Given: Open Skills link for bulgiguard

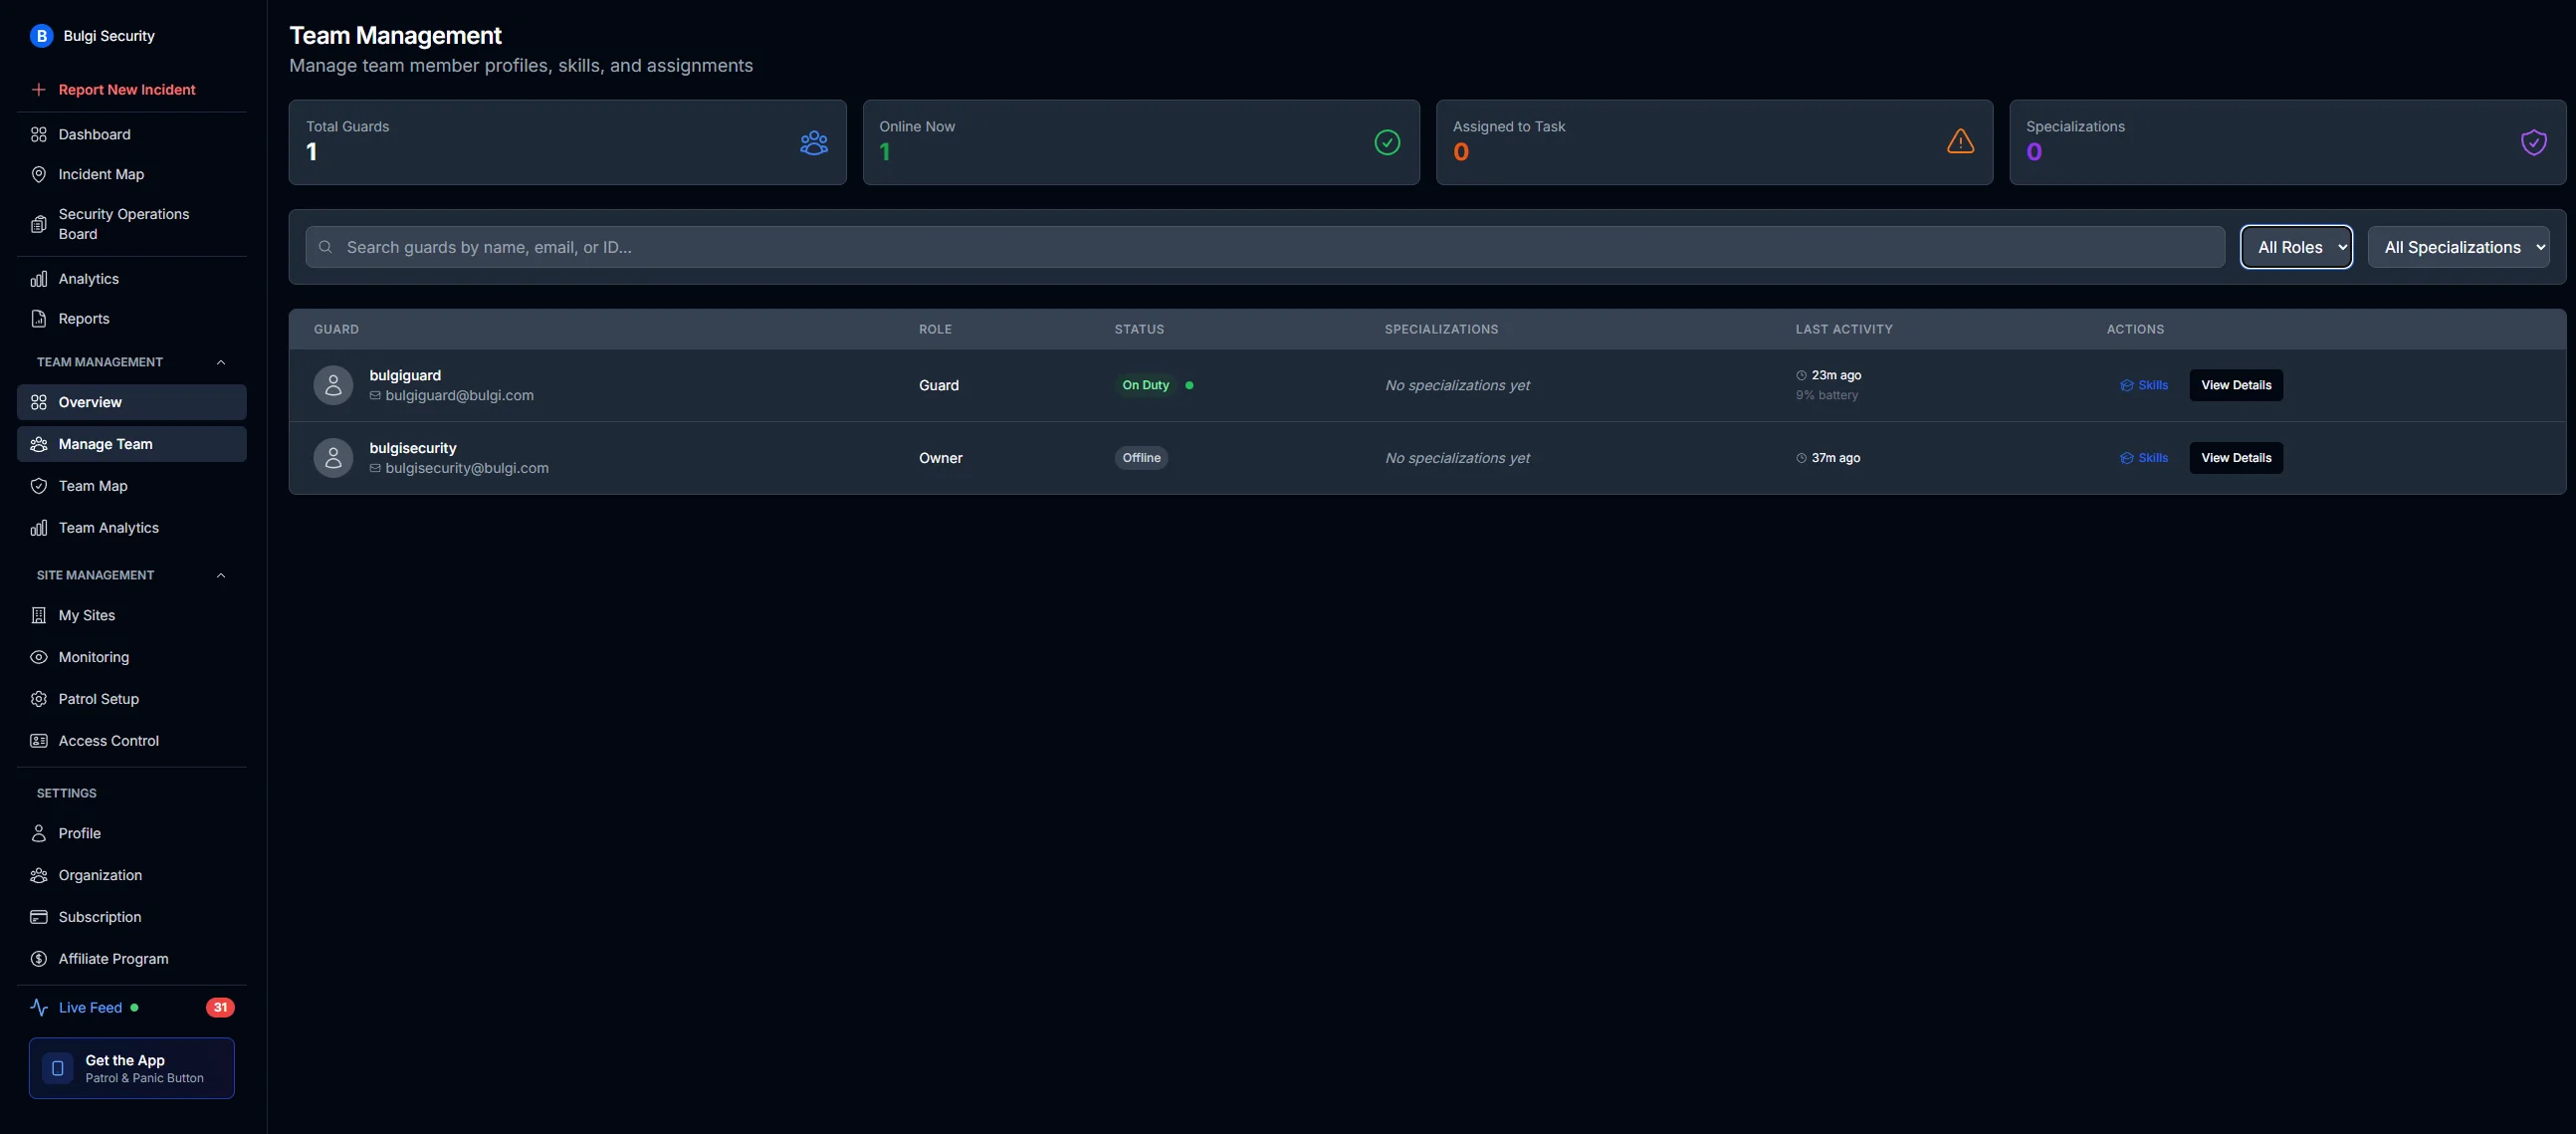Looking at the screenshot, I should [2144, 385].
